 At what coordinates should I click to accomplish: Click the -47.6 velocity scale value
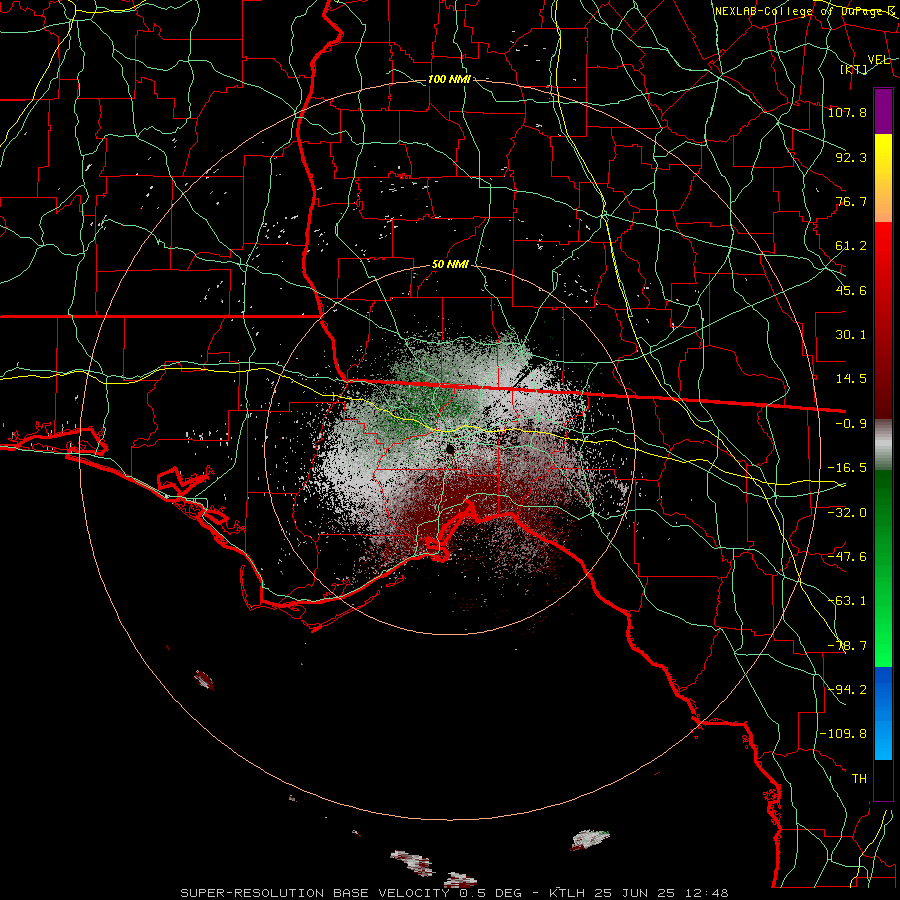pos(847,557)
